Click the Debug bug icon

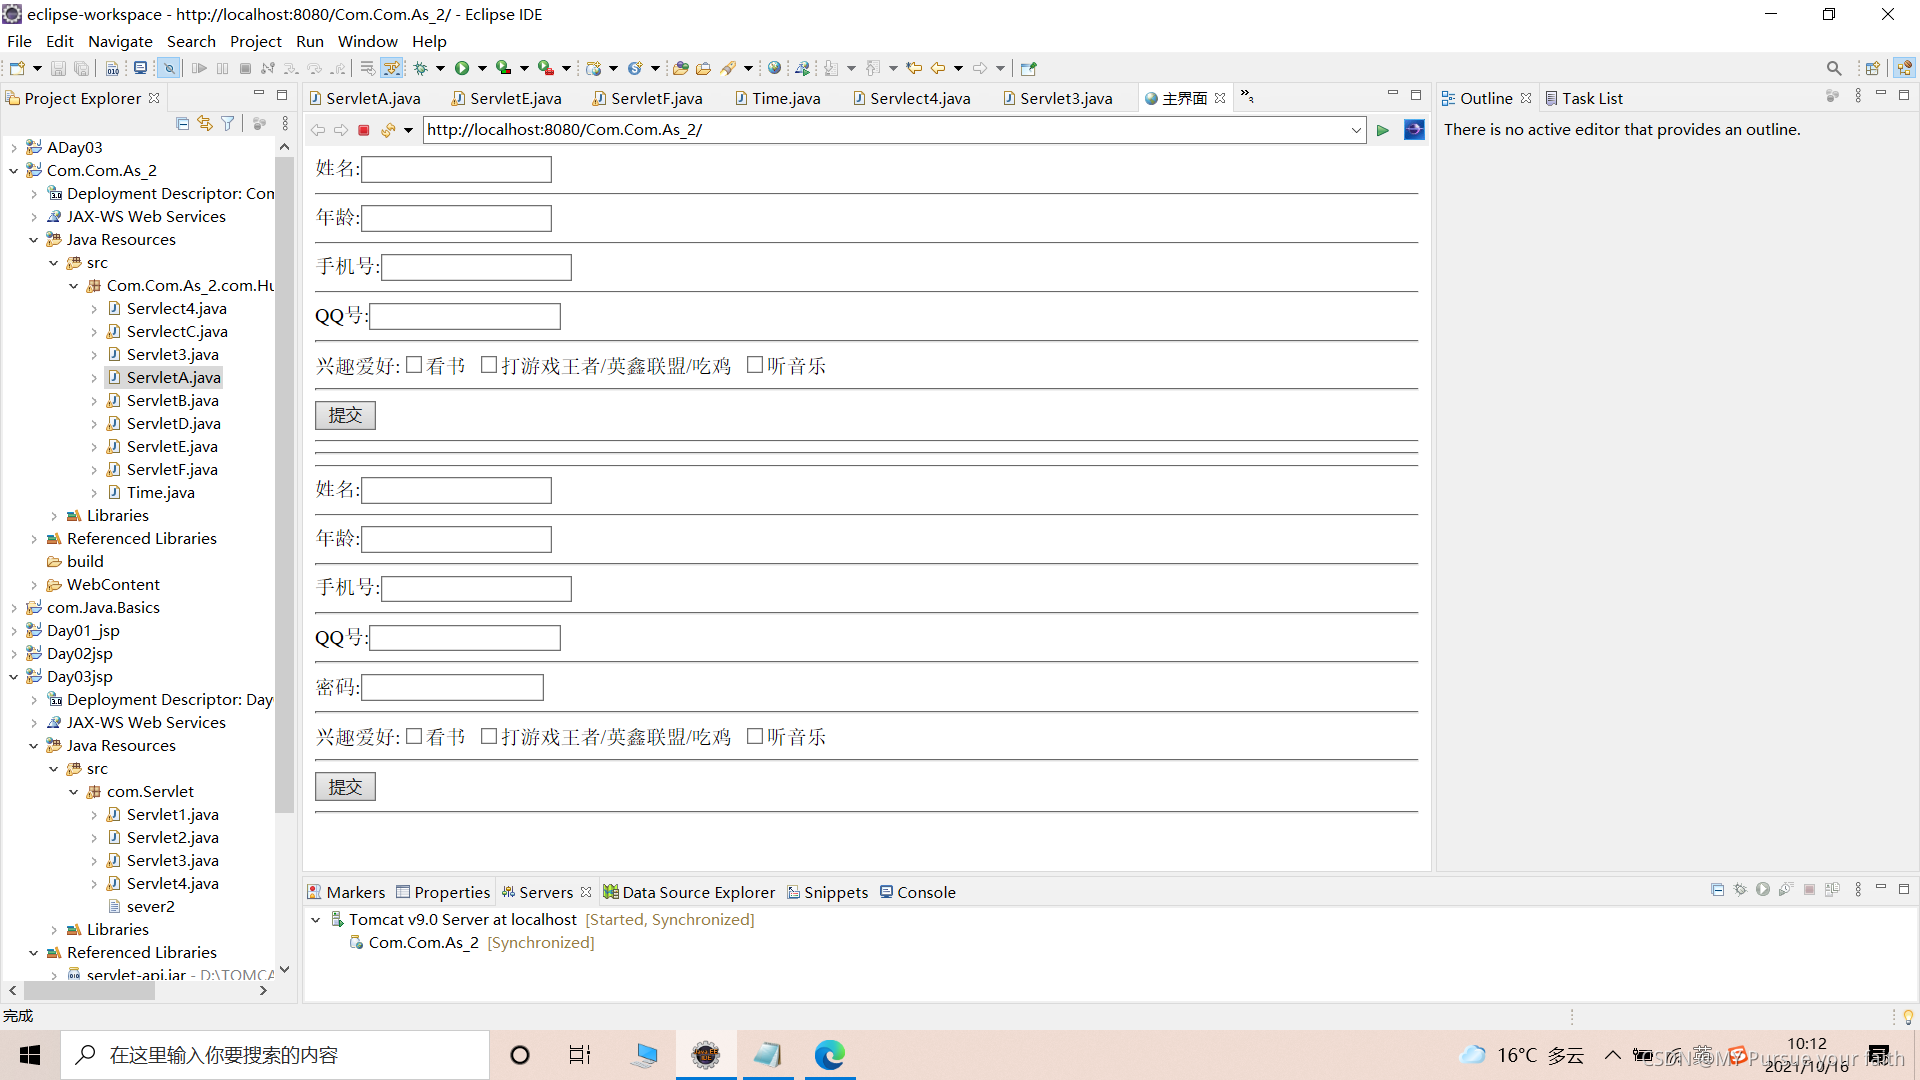(421, 68)
